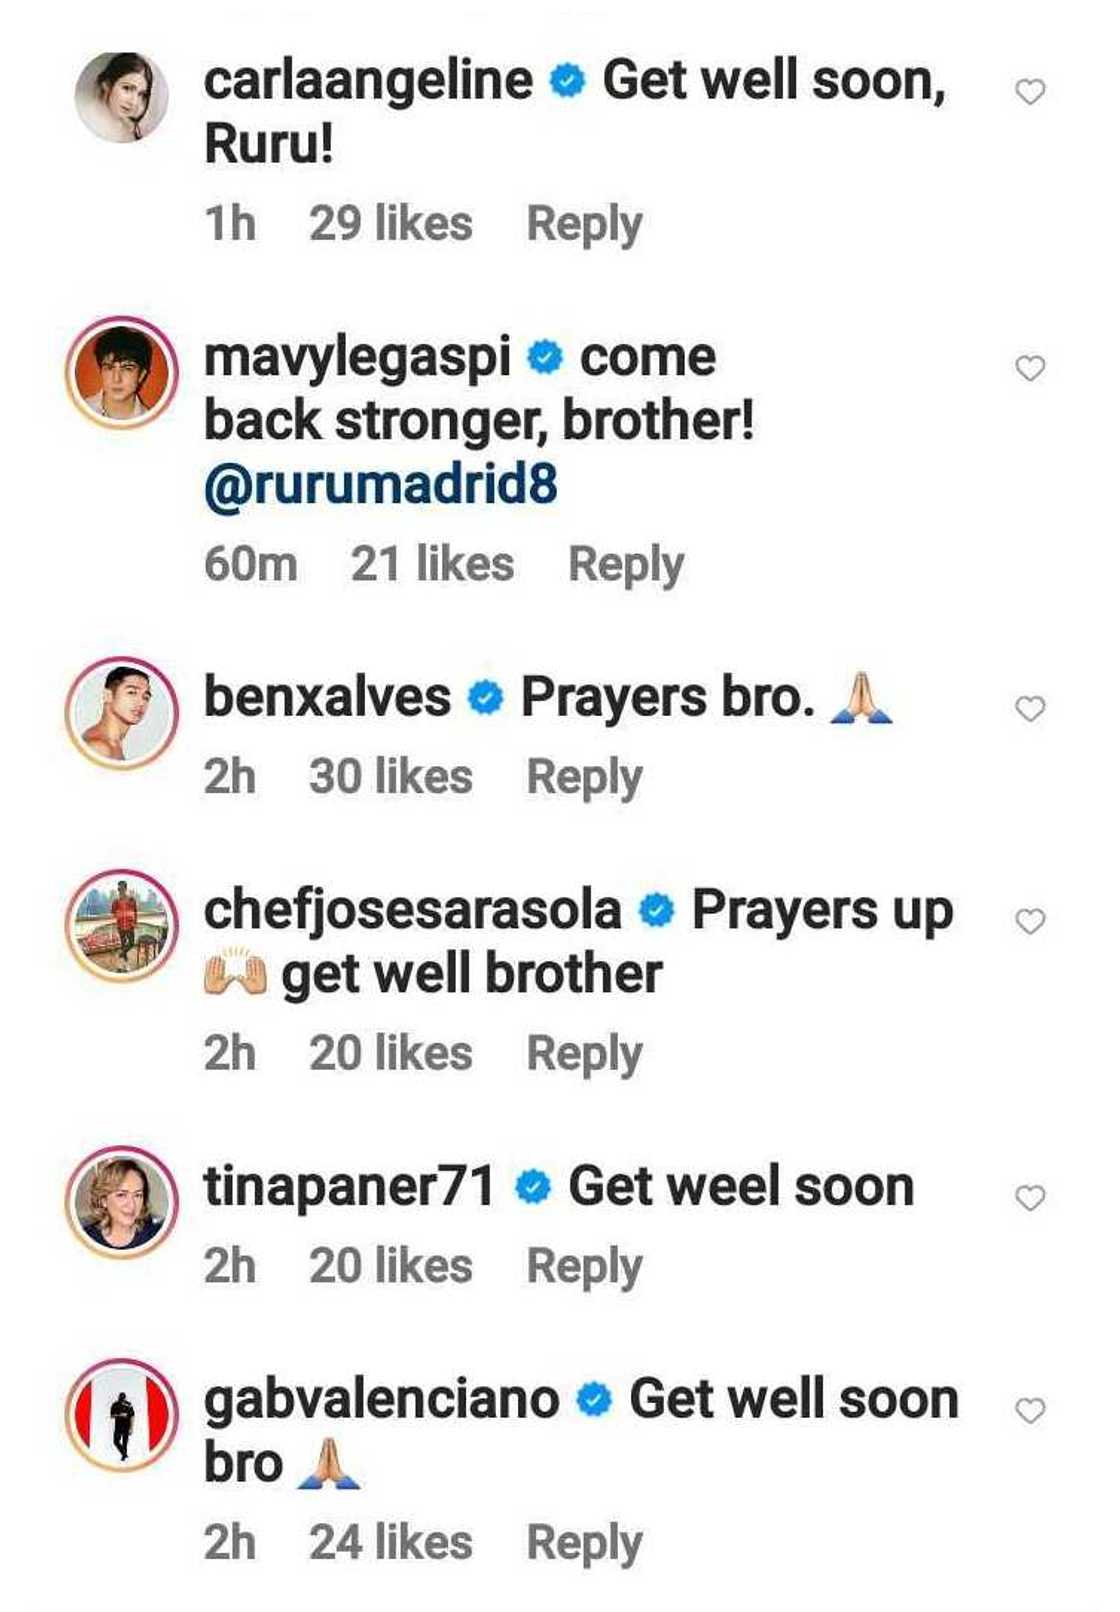
Task: Open benxalves' story ring avatar
Action: click(121, 713)
